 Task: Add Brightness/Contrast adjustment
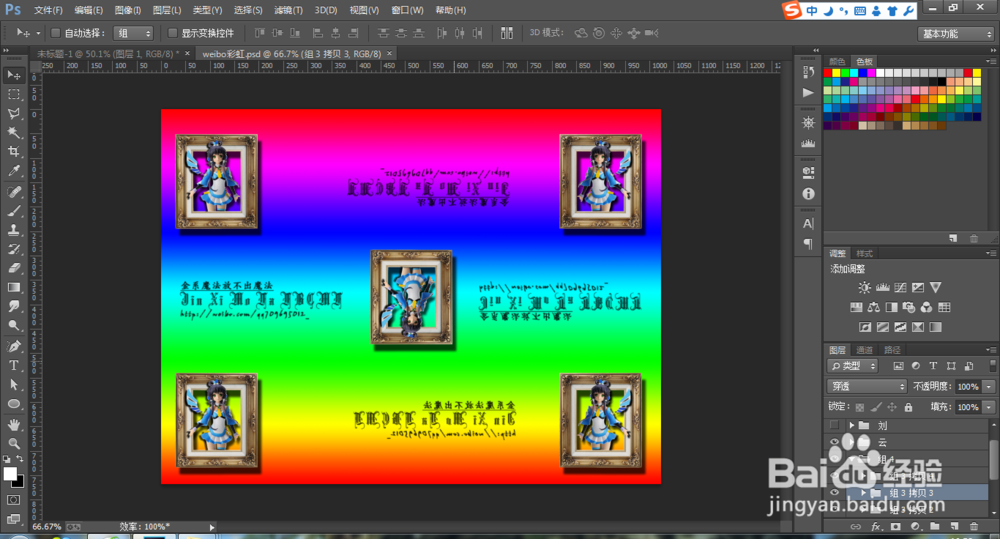click(864, 288)
